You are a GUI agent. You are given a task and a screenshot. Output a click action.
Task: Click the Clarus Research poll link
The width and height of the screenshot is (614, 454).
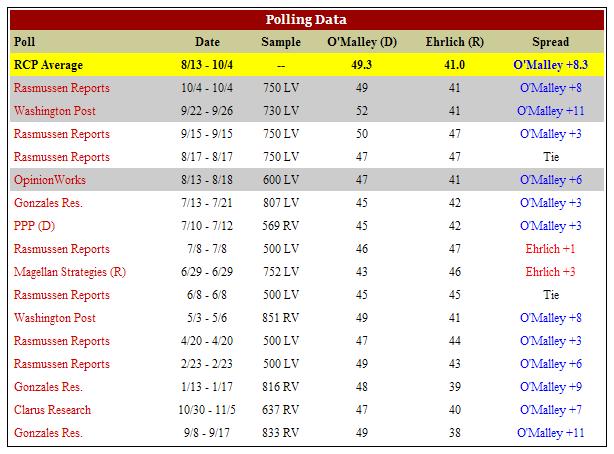click(52, 410)
